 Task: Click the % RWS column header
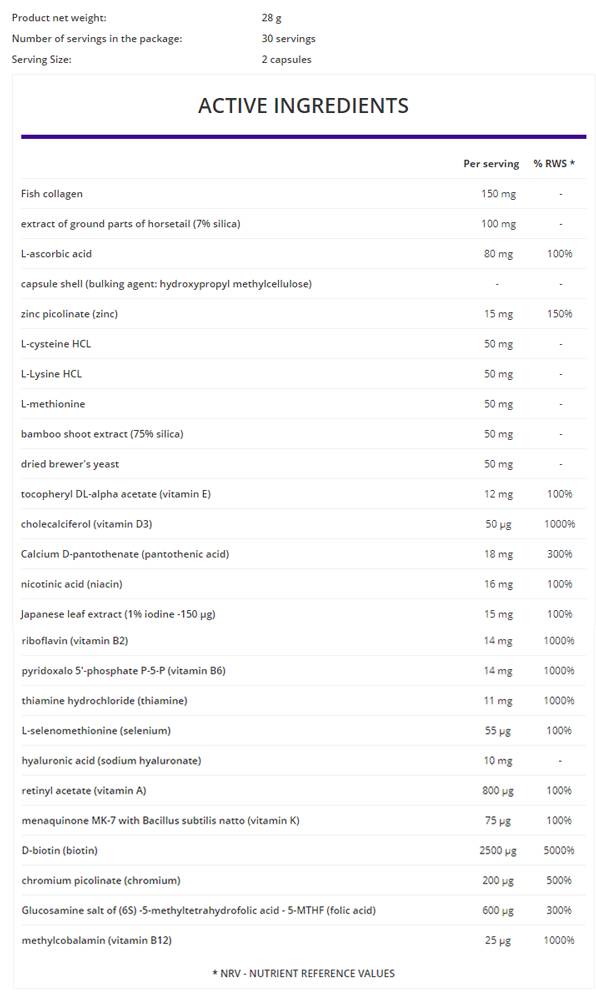(554, 164)
